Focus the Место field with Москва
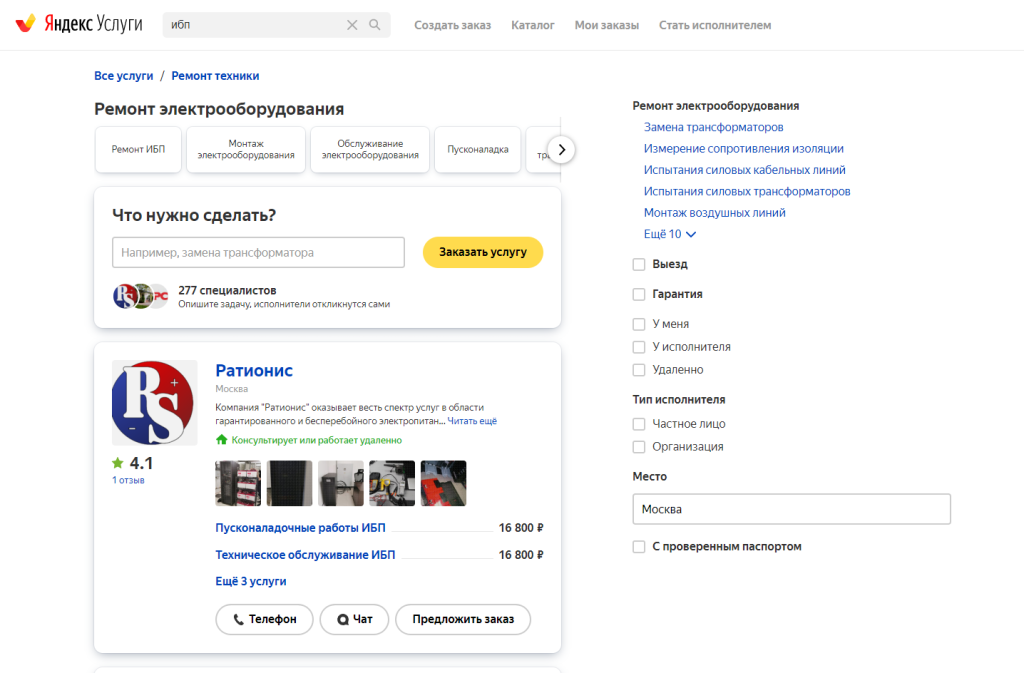Image resolution: width=1024 pixels, height=673 pixels. (x=792, y=509)
